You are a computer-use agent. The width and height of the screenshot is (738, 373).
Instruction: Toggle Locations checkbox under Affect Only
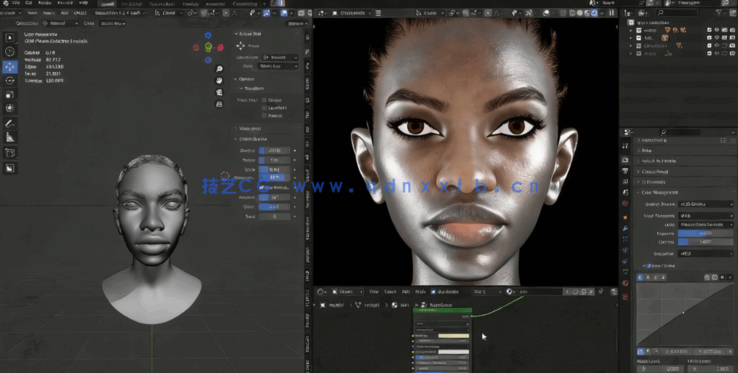point(265,108)
